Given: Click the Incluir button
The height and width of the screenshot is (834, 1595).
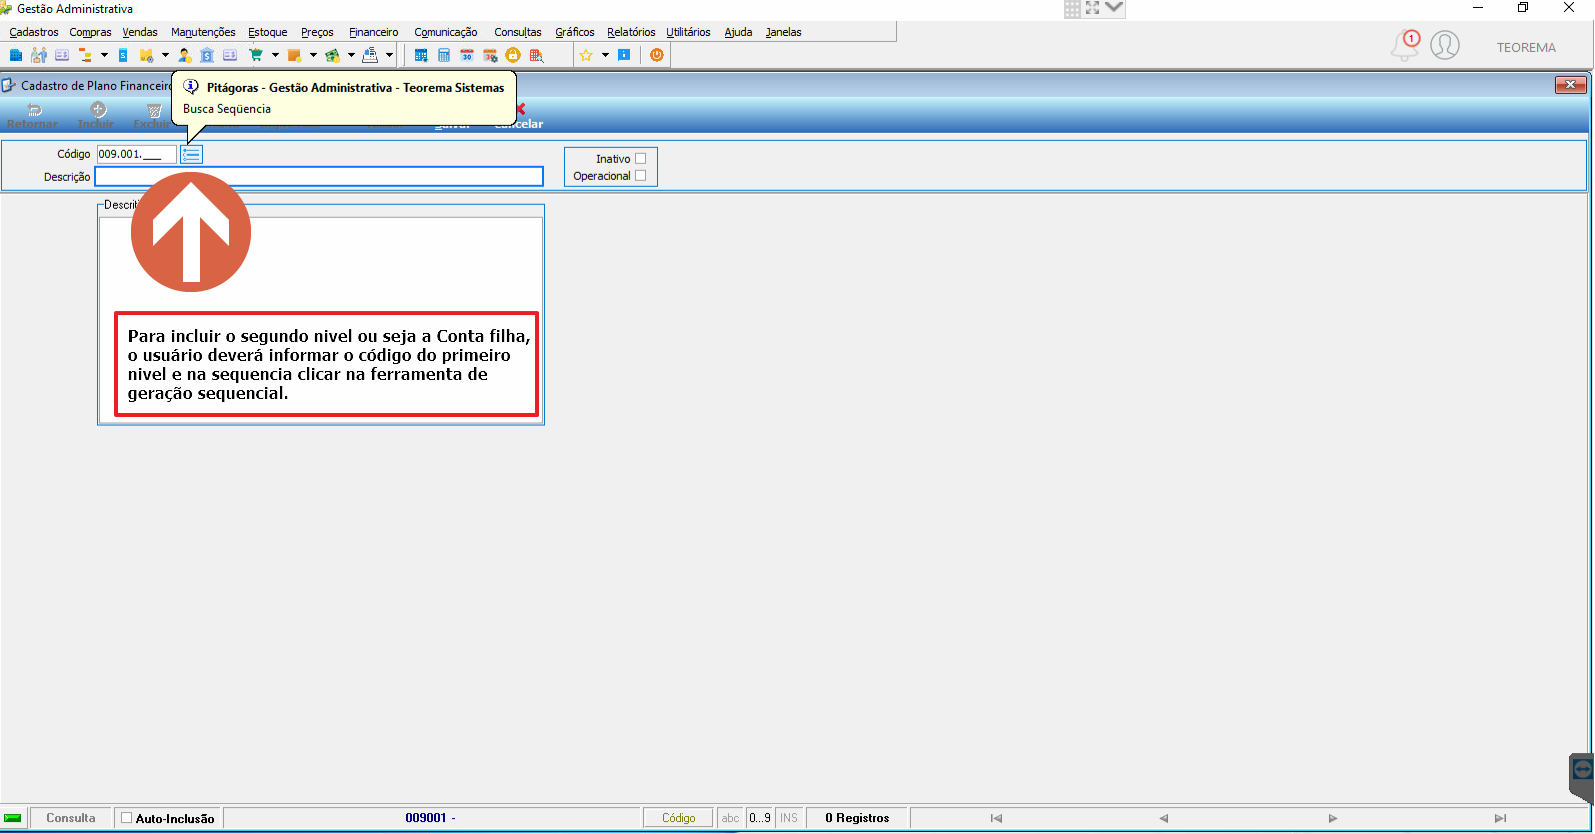Looking at the screenshot, I should pyautogui.click(x=96, y=116).
